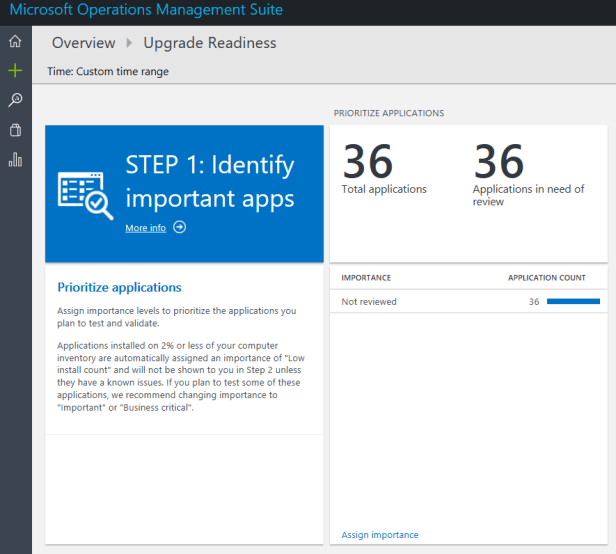Open the More info link
The image size is (616, 554).
pyautogui.click(x=145, y=228)
